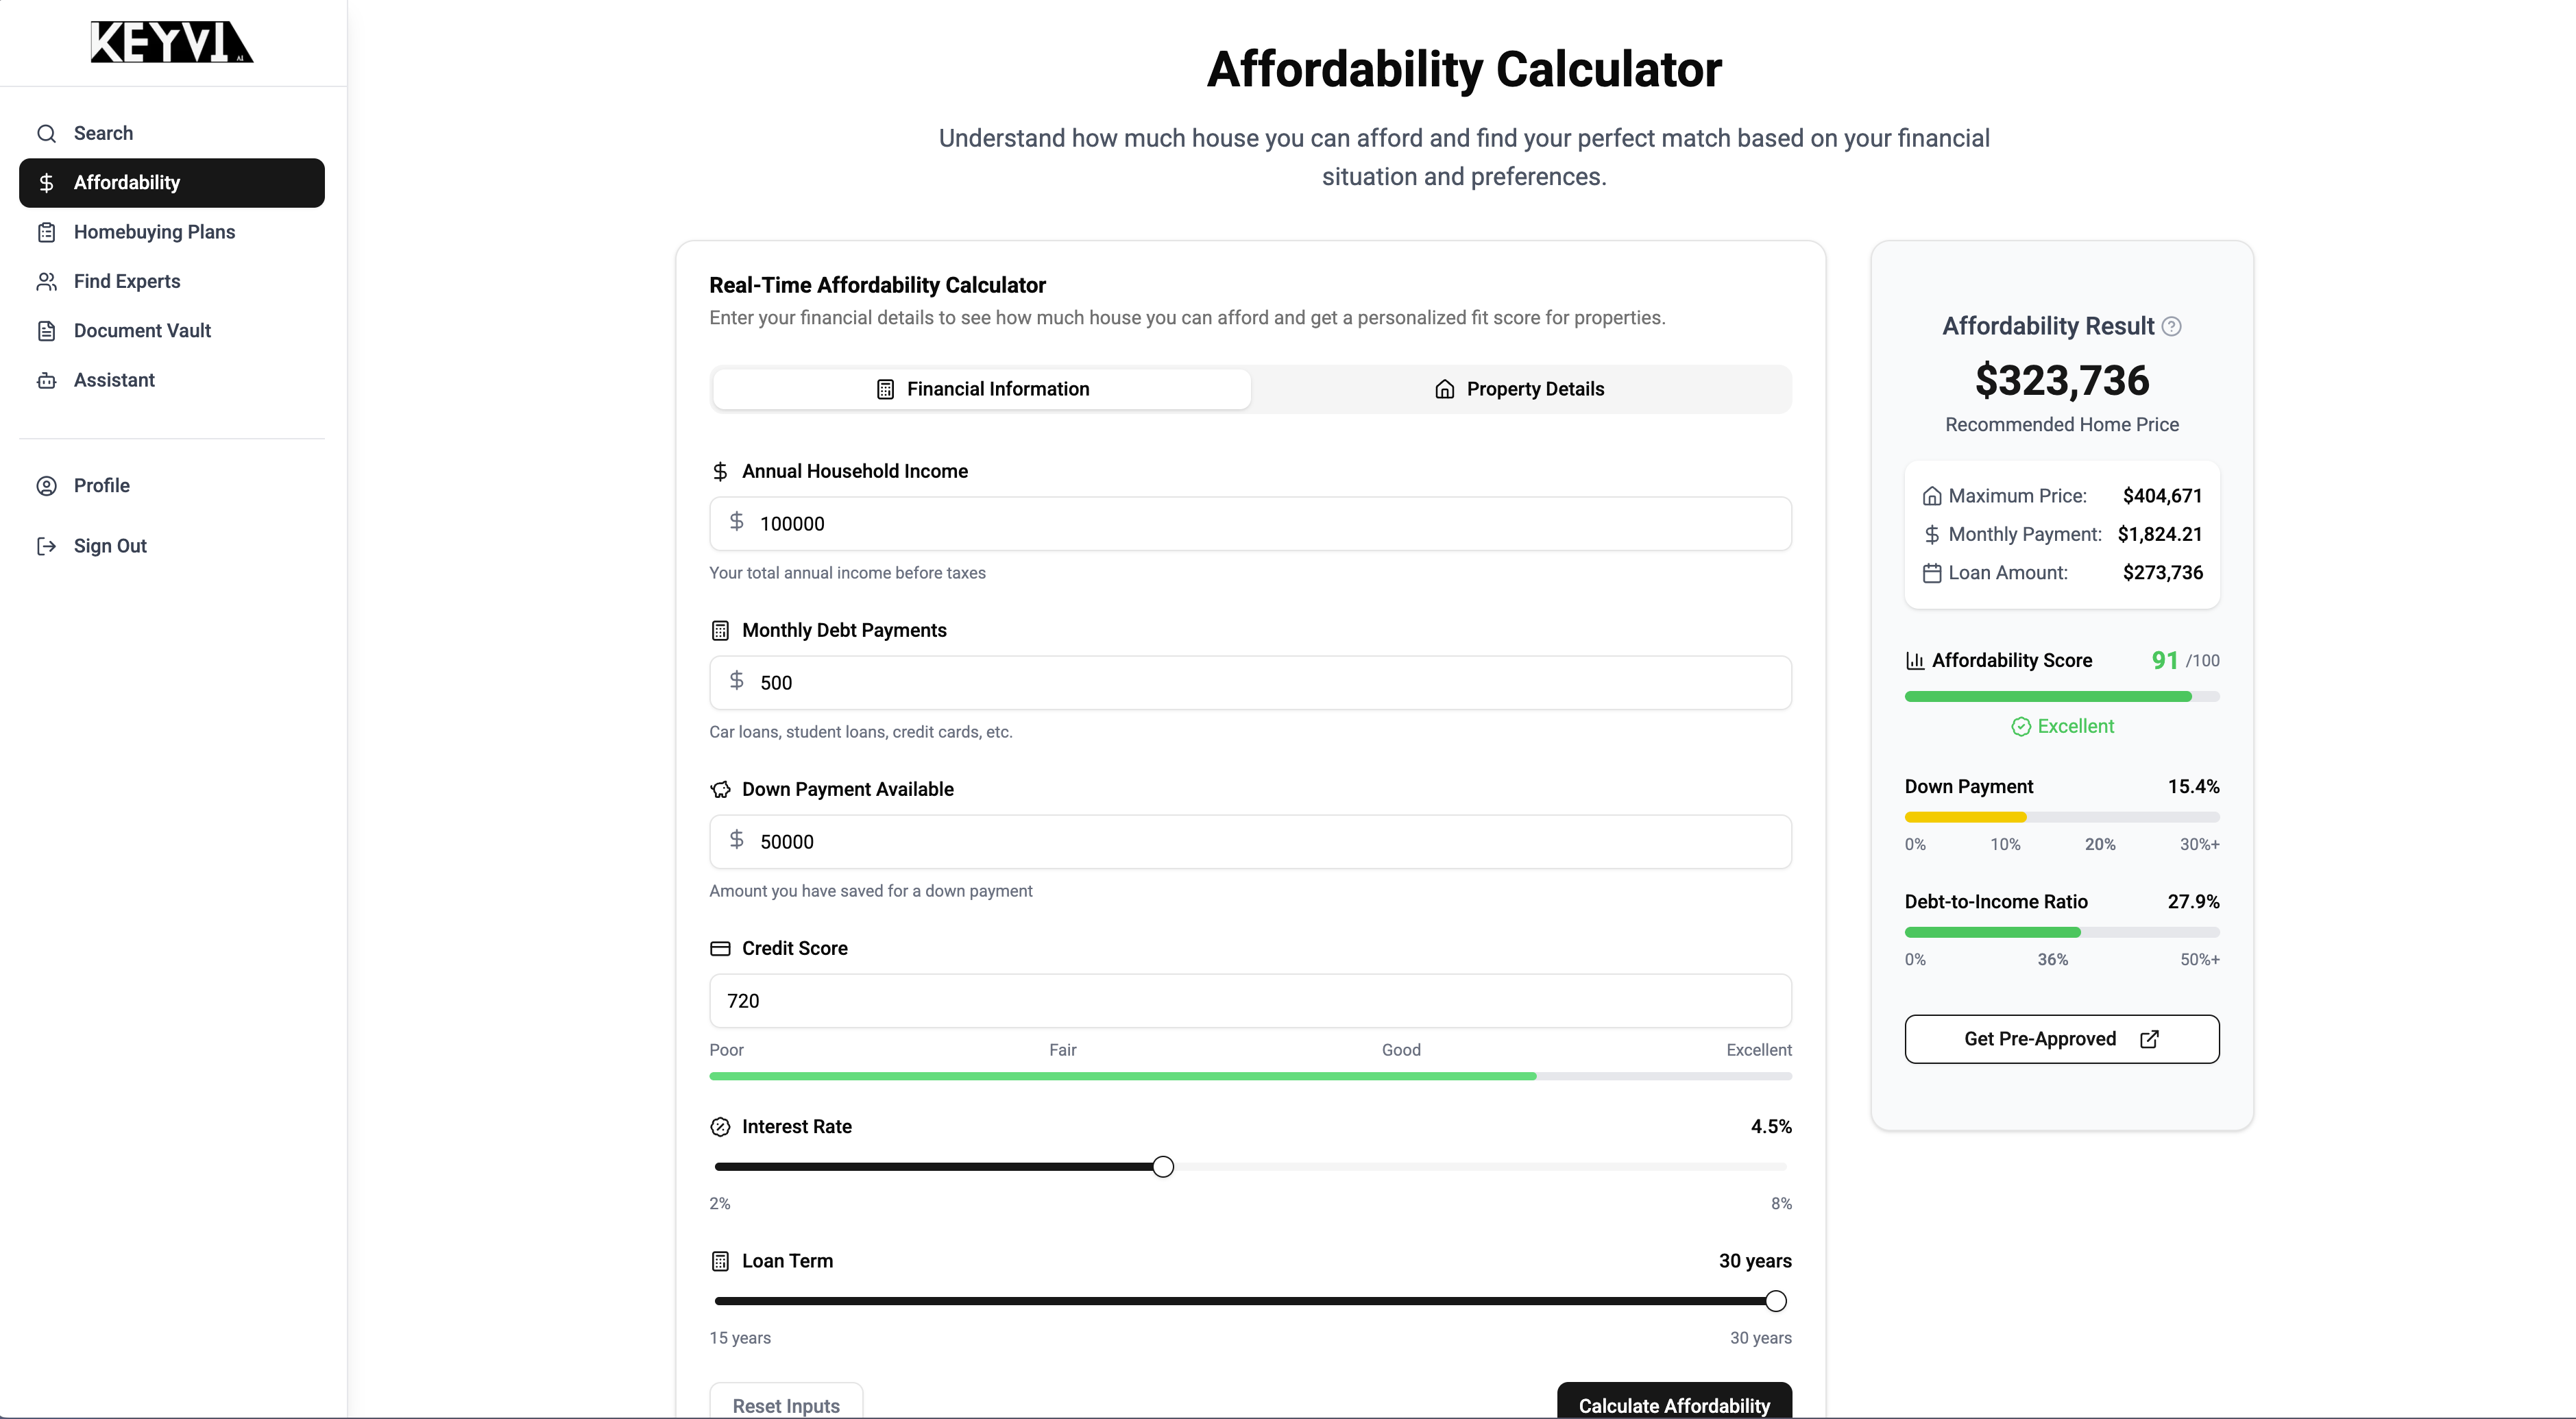Click the Annual Household Income field
This screenshot has width=2576, height=1419.
1250,524
